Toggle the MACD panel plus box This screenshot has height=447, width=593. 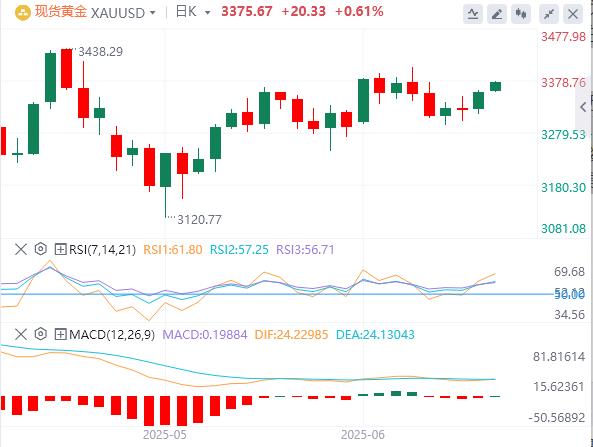(x=61, y=334)
